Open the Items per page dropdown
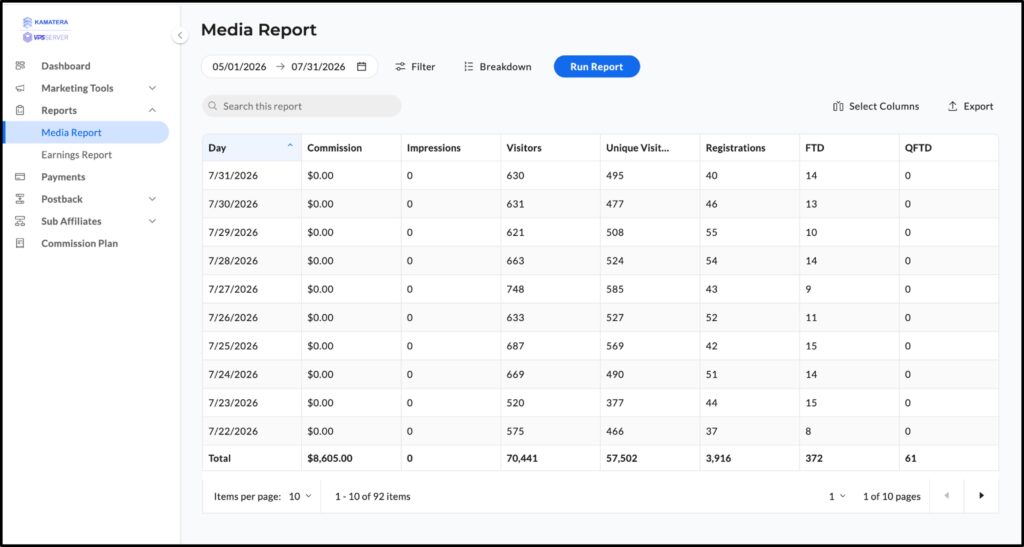Screen dimensions: 1024x547 (300, 496)
